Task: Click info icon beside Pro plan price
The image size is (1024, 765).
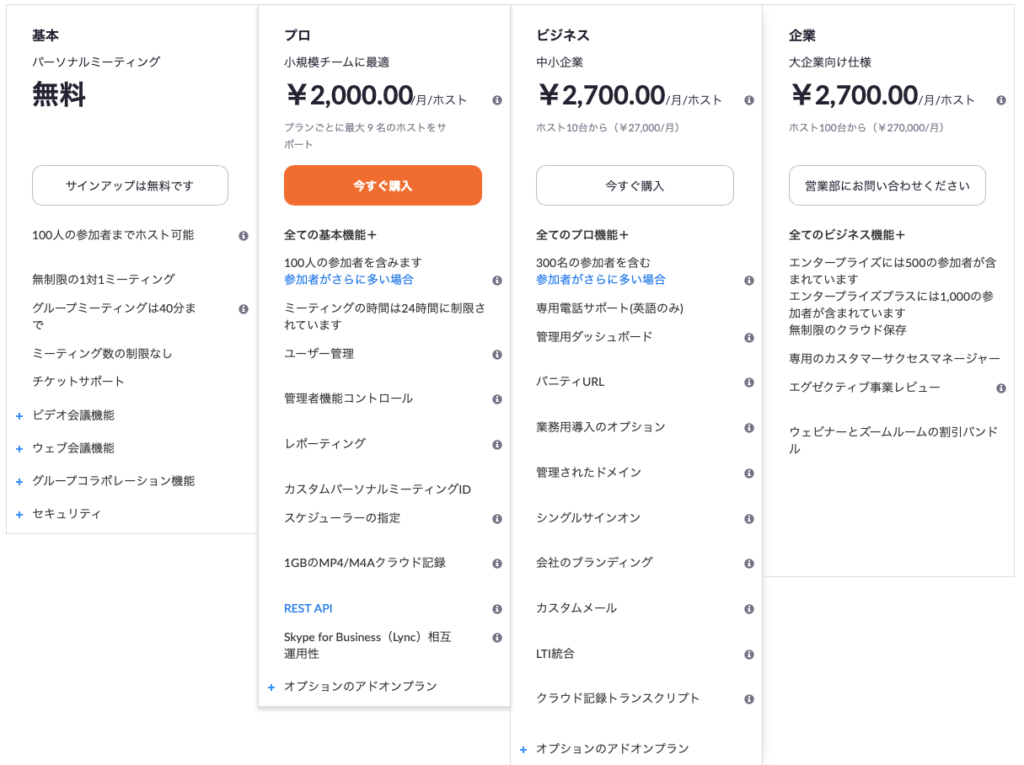Action: pyautogui.click(x=497, y=100)
